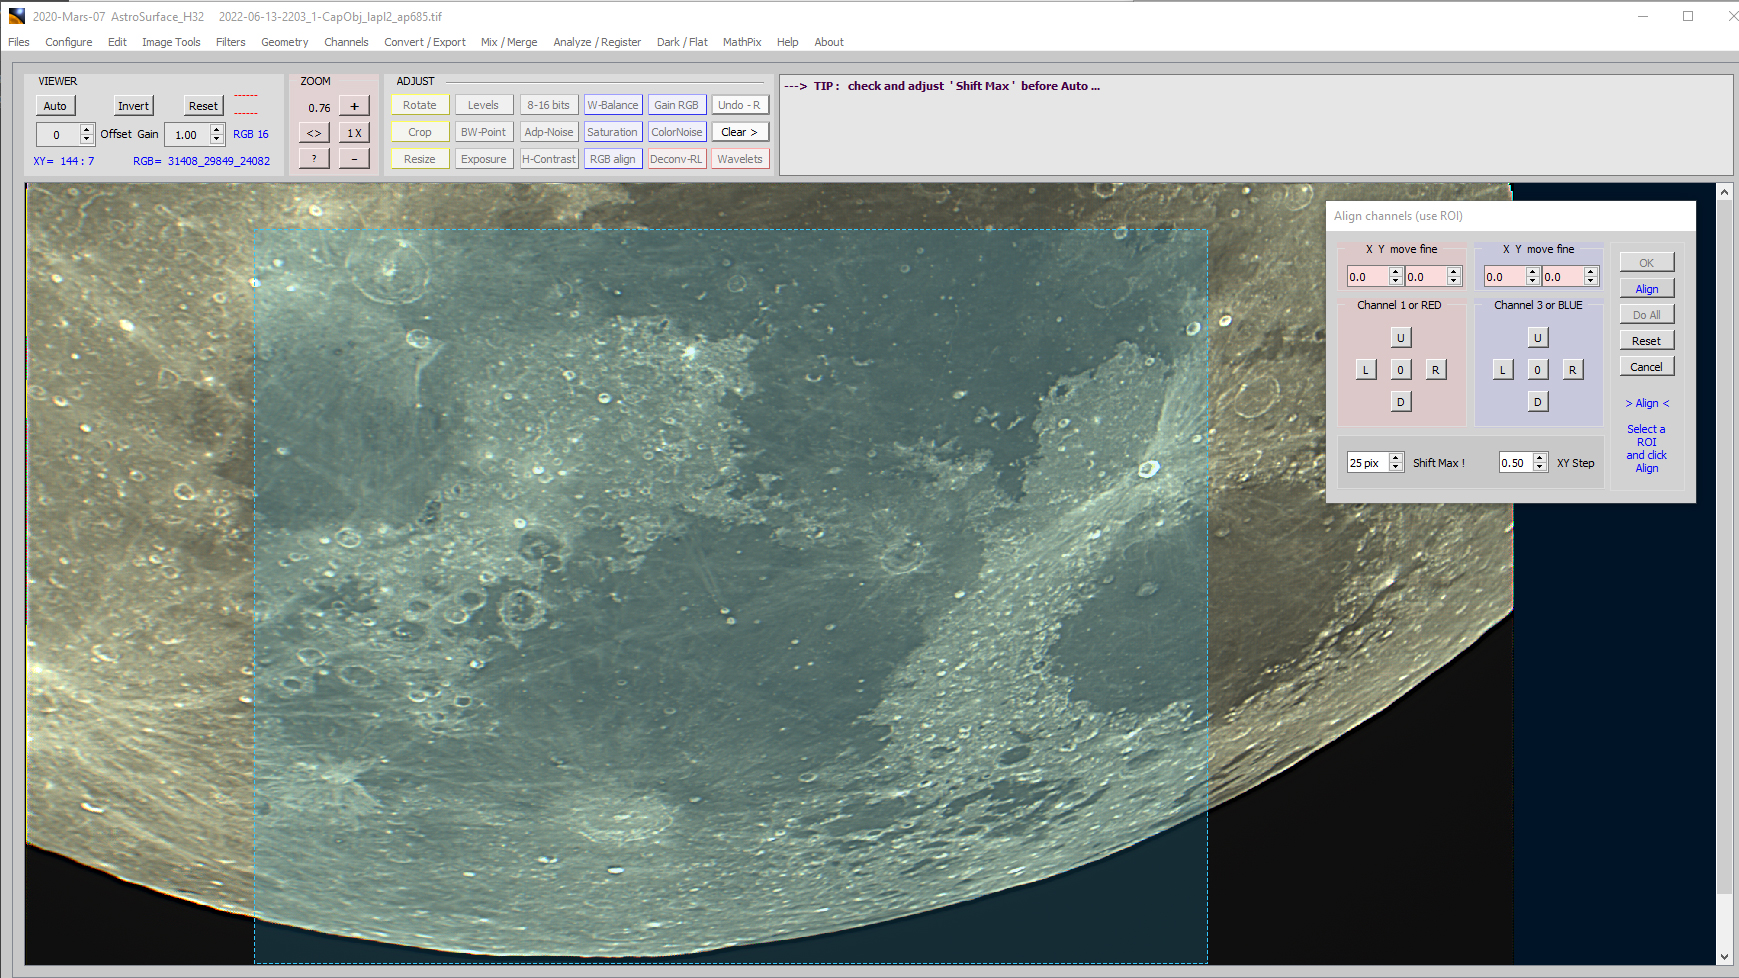
Task: Move RED channel right with R button
Action: (1435, 370)
